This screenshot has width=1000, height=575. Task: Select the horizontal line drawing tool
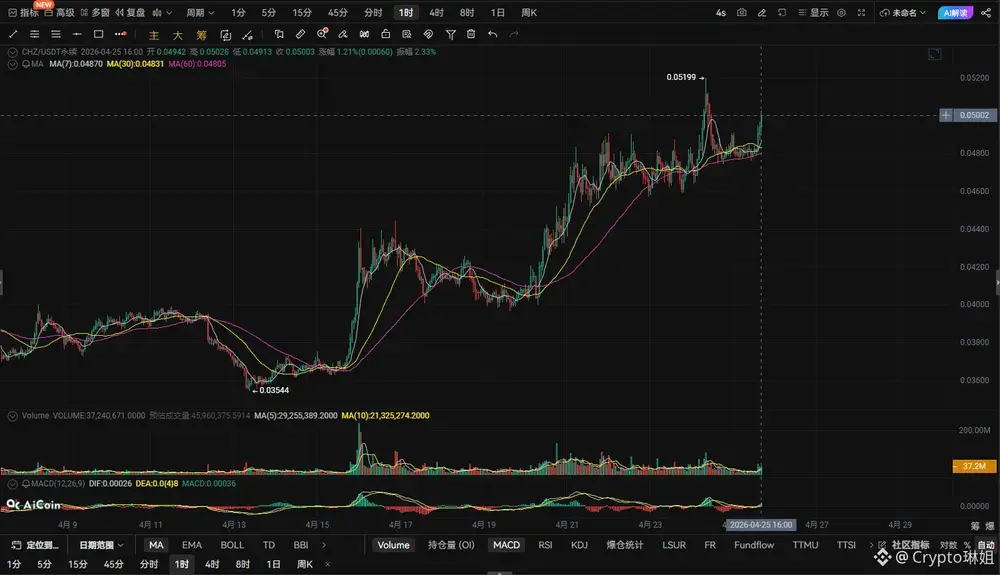[77, 34]
